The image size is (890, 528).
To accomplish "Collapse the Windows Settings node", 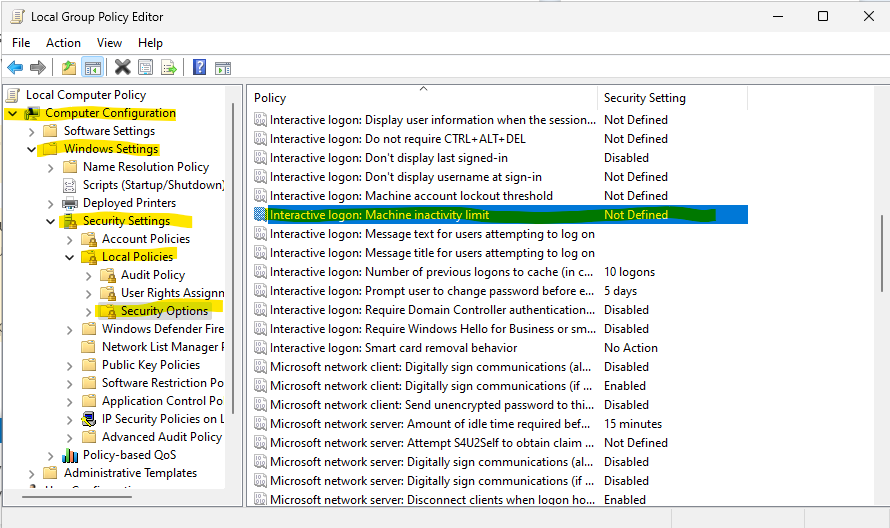I will point(31,149).
